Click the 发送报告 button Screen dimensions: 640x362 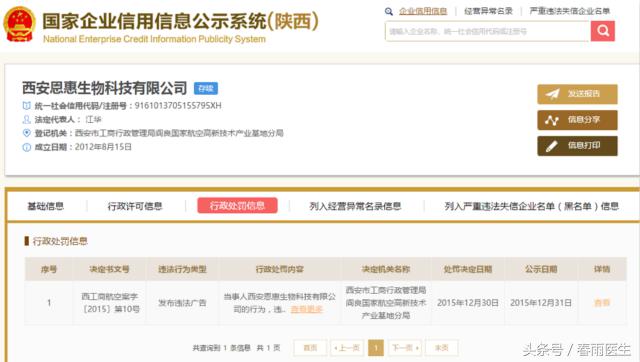(577, 94)
